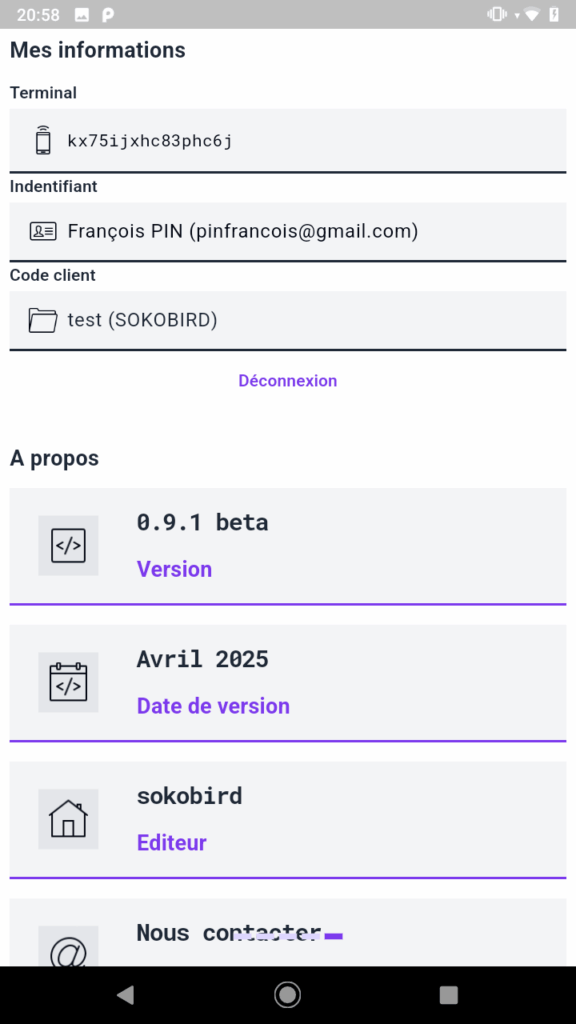Viewport: 576px width, 1024px height.
Task: Tap the Déconnexion link
Action: point(288,381)
